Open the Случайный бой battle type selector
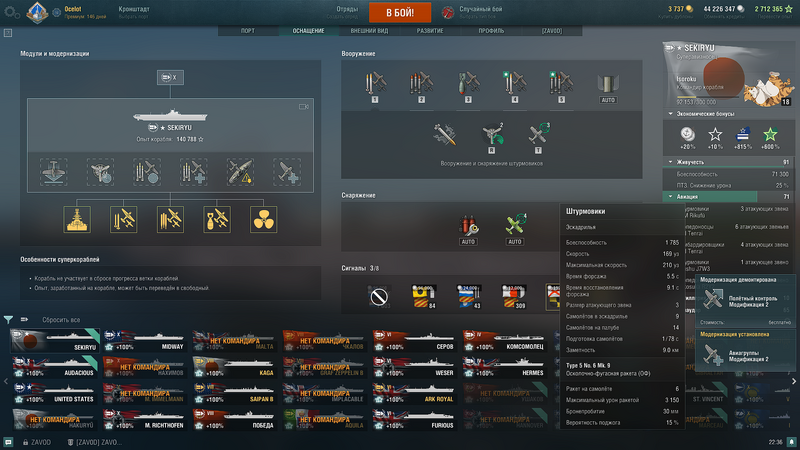Viewport: 800px width, 450px height. click(472, 12)
